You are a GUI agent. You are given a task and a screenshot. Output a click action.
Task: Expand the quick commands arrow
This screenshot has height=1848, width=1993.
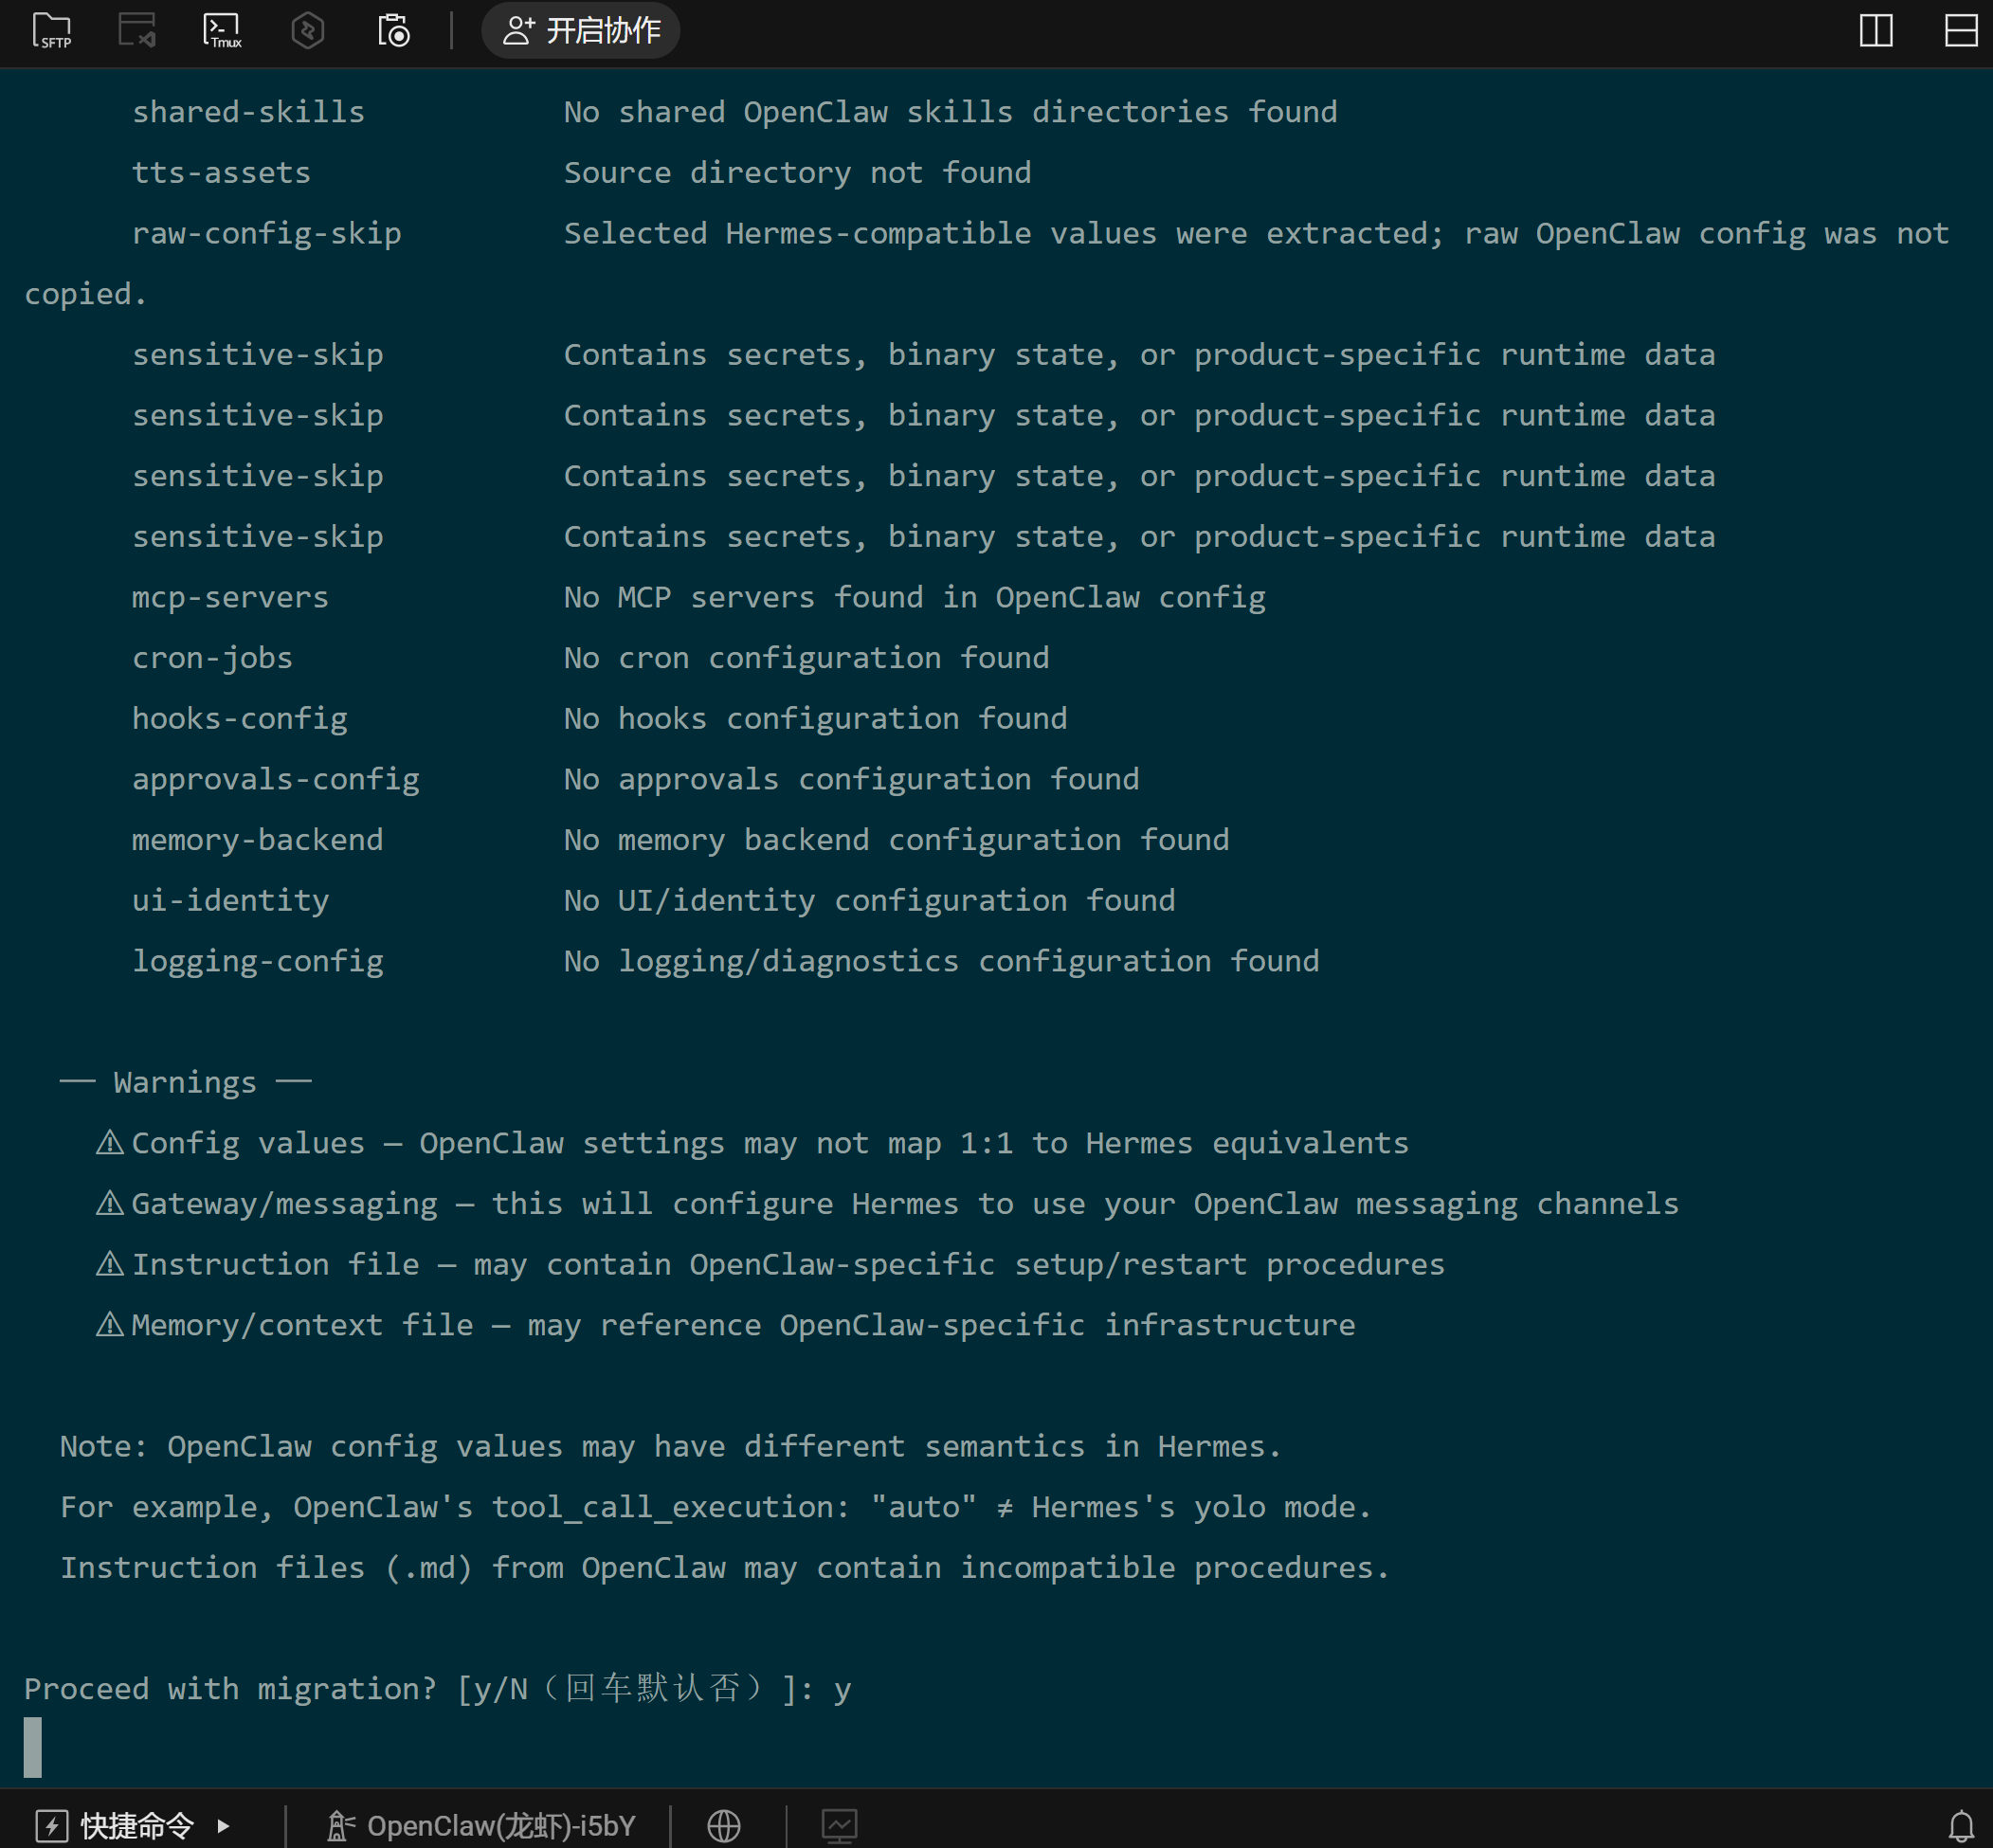tap(224, 1825)
